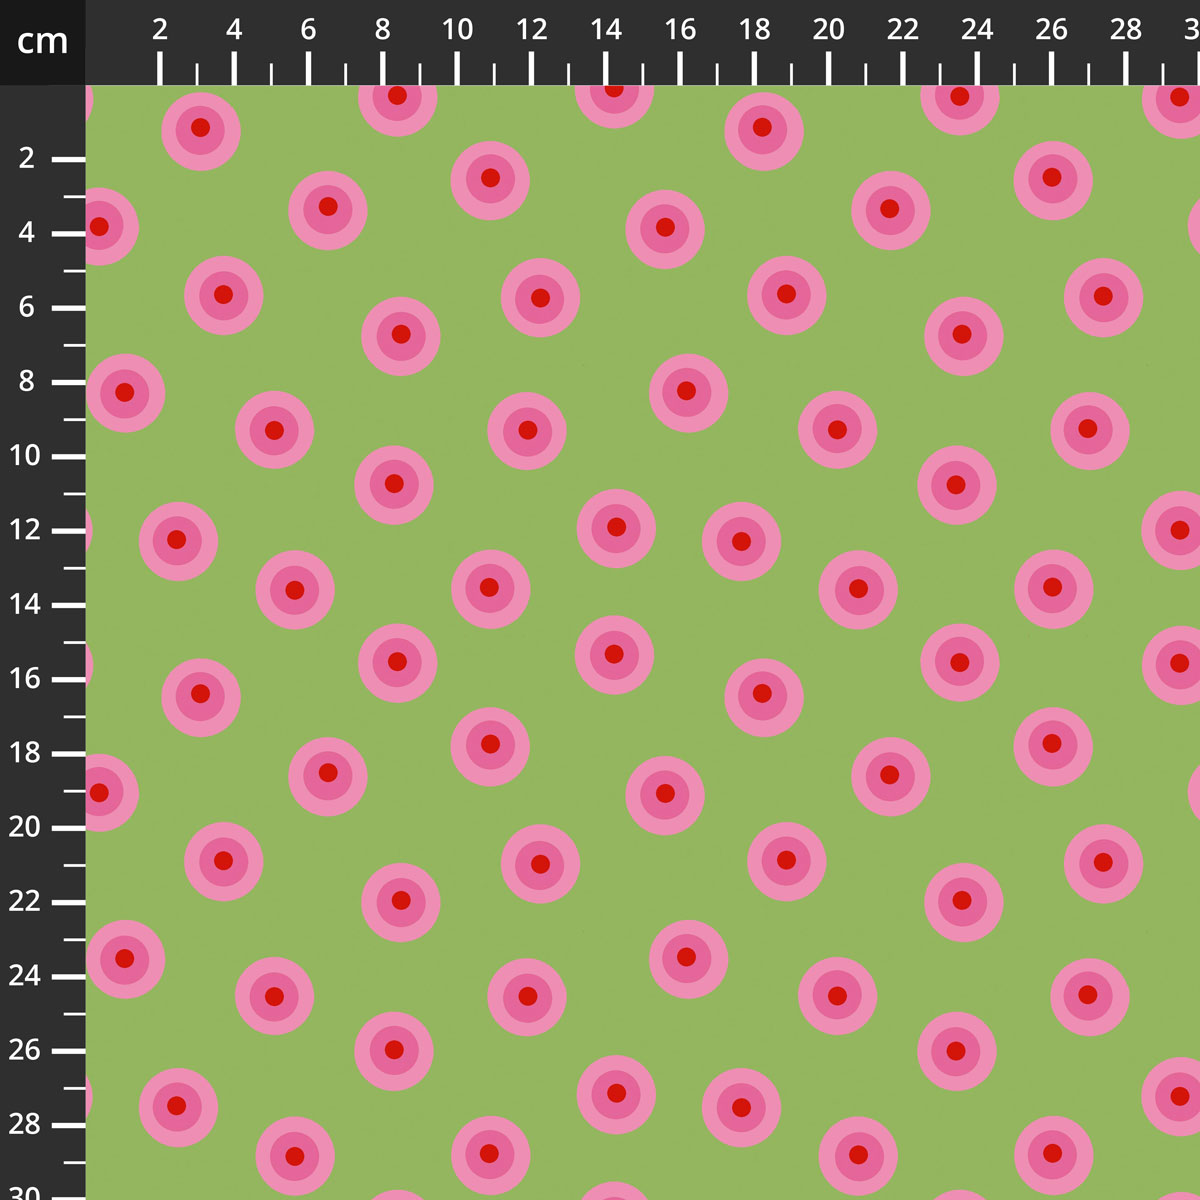Image resolution: width=1200 pixels, height=1200 pixels.
Task: Click the number 28 on the horizontal ruler
Action: [x=1124, y=27]
